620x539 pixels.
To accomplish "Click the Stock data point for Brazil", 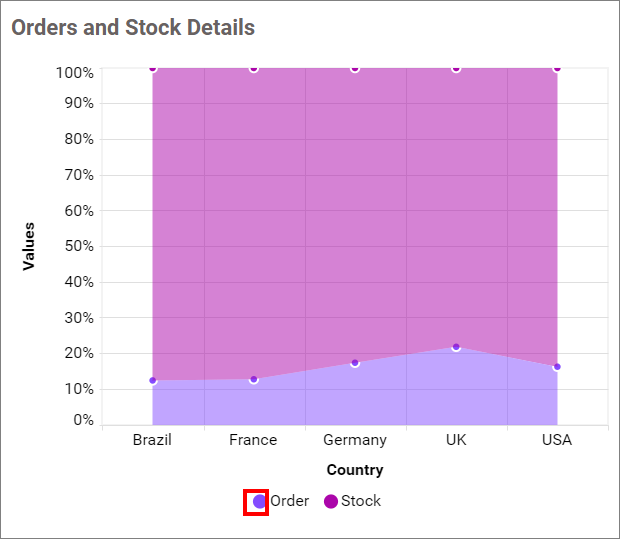I will [153, 68].
